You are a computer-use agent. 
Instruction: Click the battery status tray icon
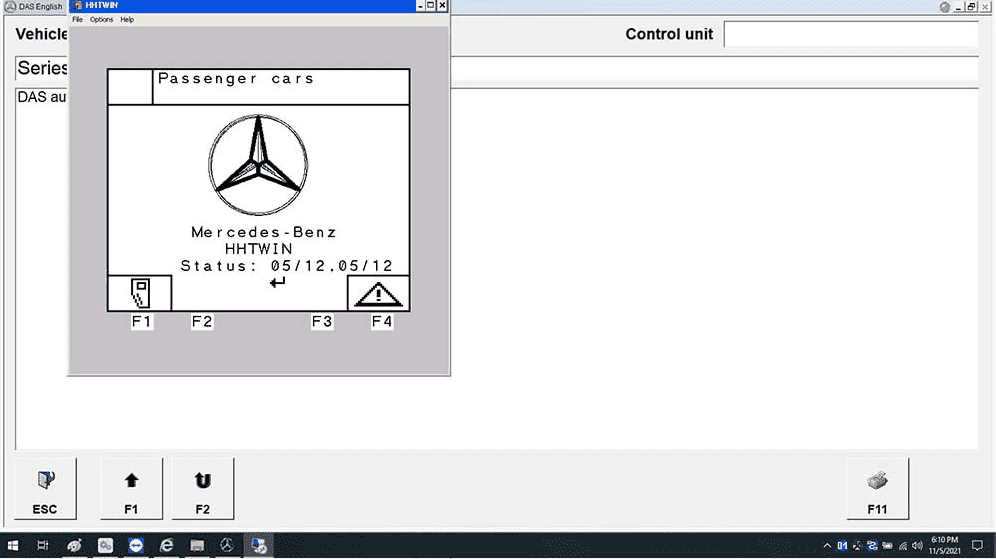pyautogui.click(x=887, y=546)
